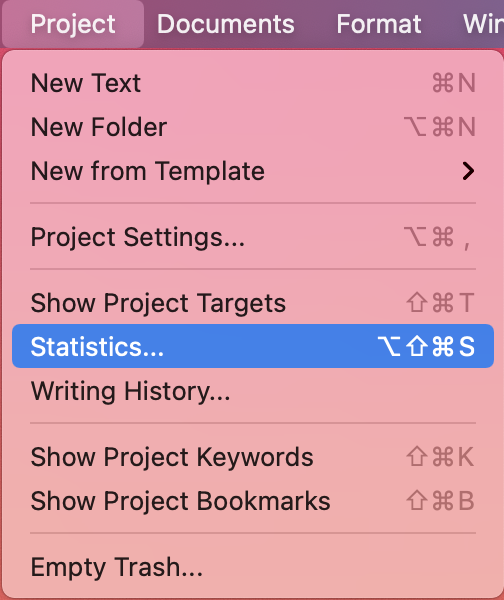Open the partially visible Window menu

[x=483, y=24]
